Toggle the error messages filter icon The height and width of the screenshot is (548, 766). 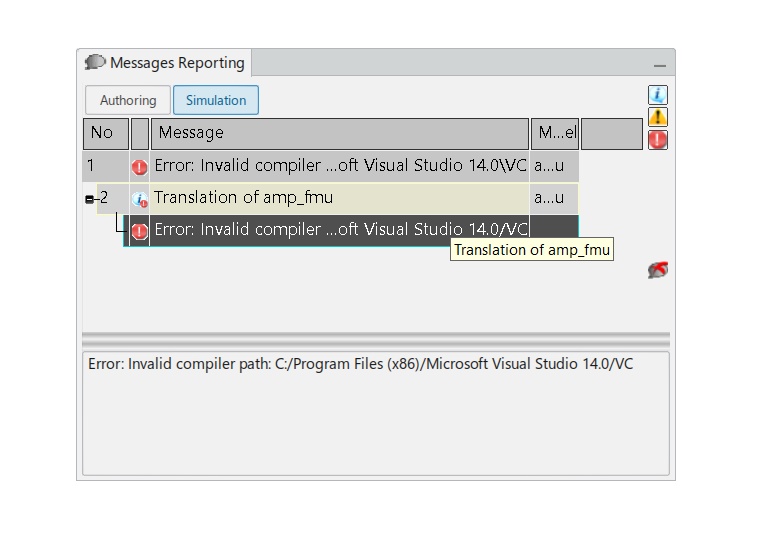pos(657,140)
